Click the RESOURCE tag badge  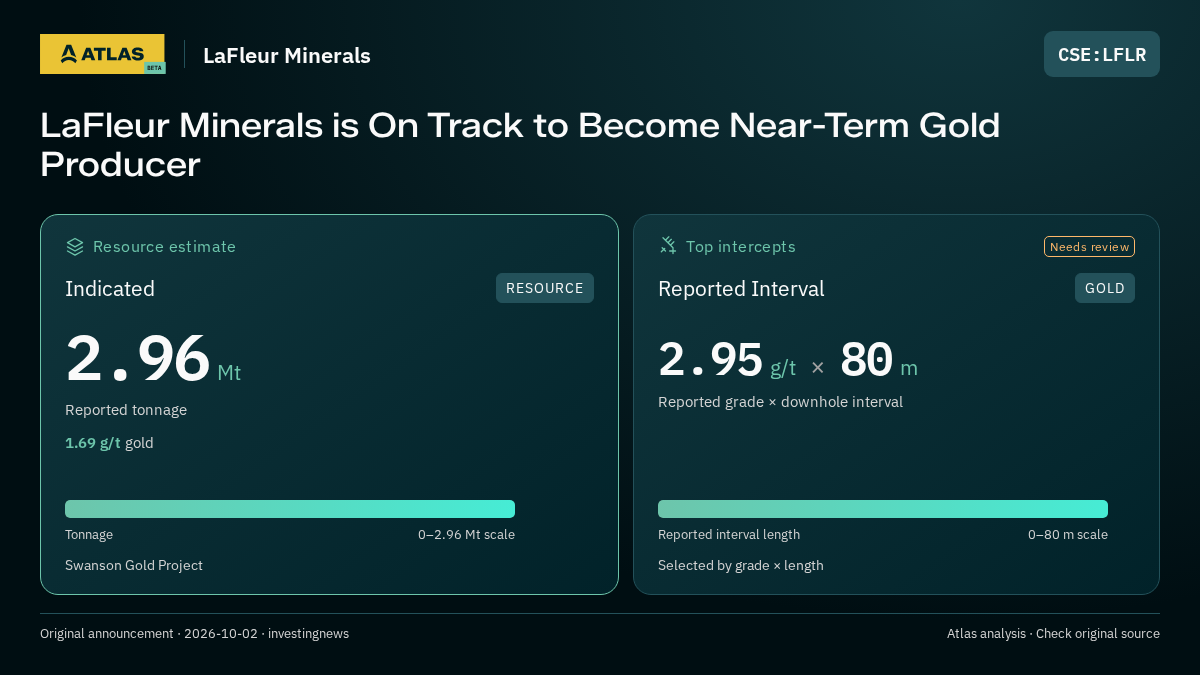click(545, 288)
